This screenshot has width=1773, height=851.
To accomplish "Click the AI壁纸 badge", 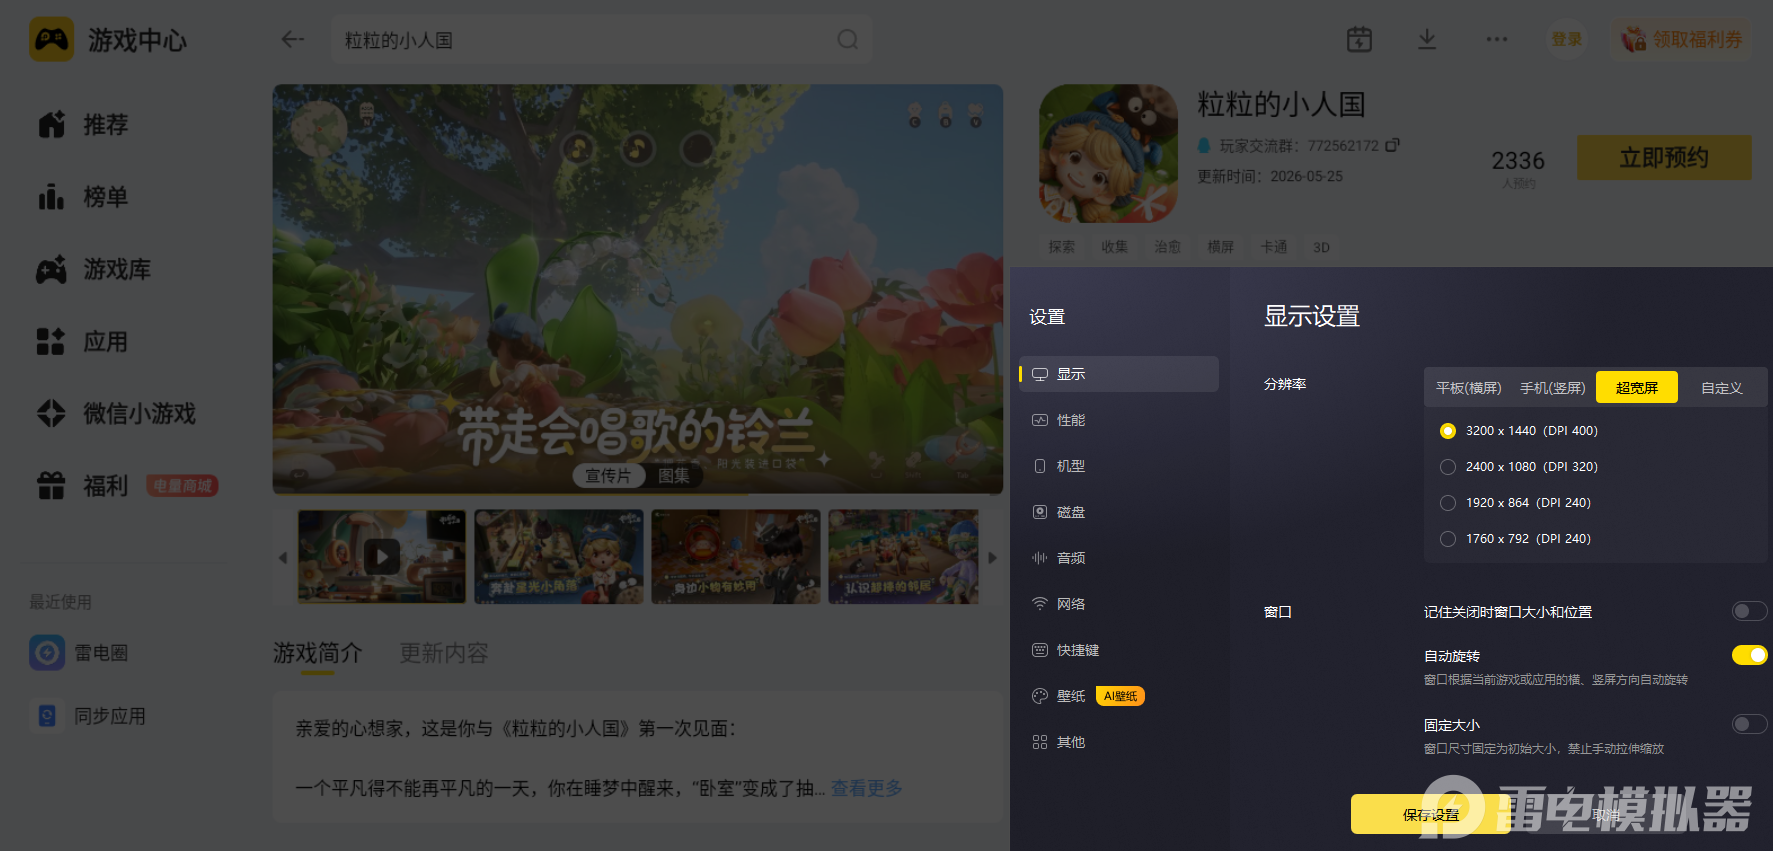I will 1120,696.
